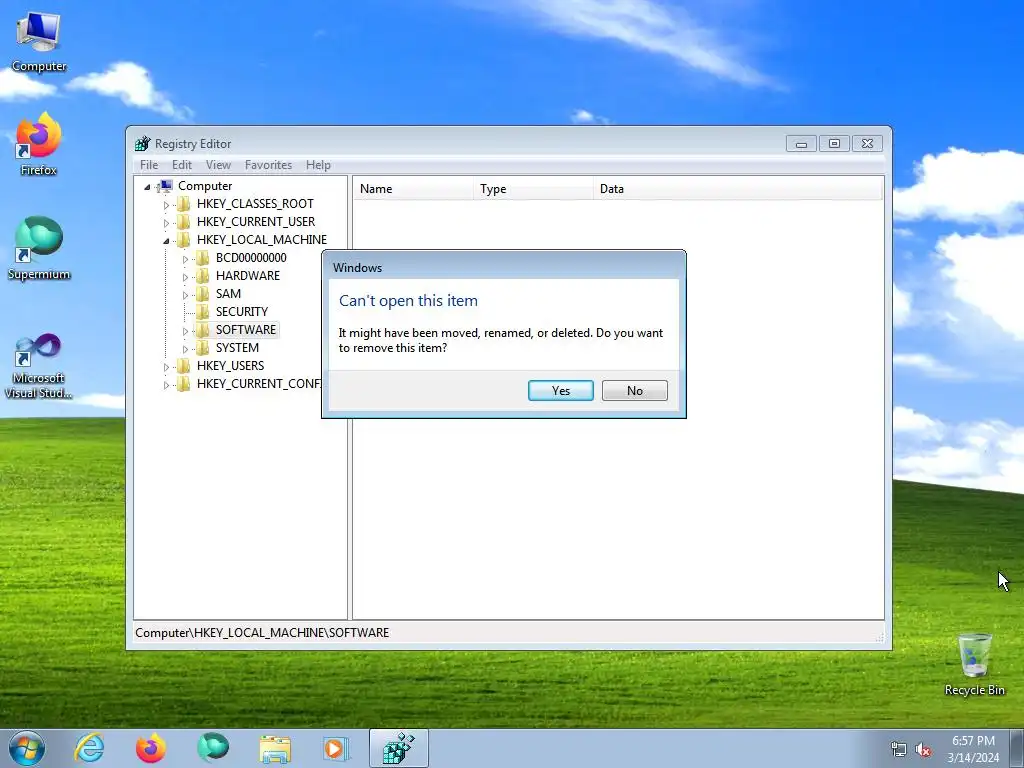Image resolution: width=1024 pixels, height=768 pixels.
Task: Click the HKEY_CLASSES_ROOT folder icon
Action: pos(184,204)
